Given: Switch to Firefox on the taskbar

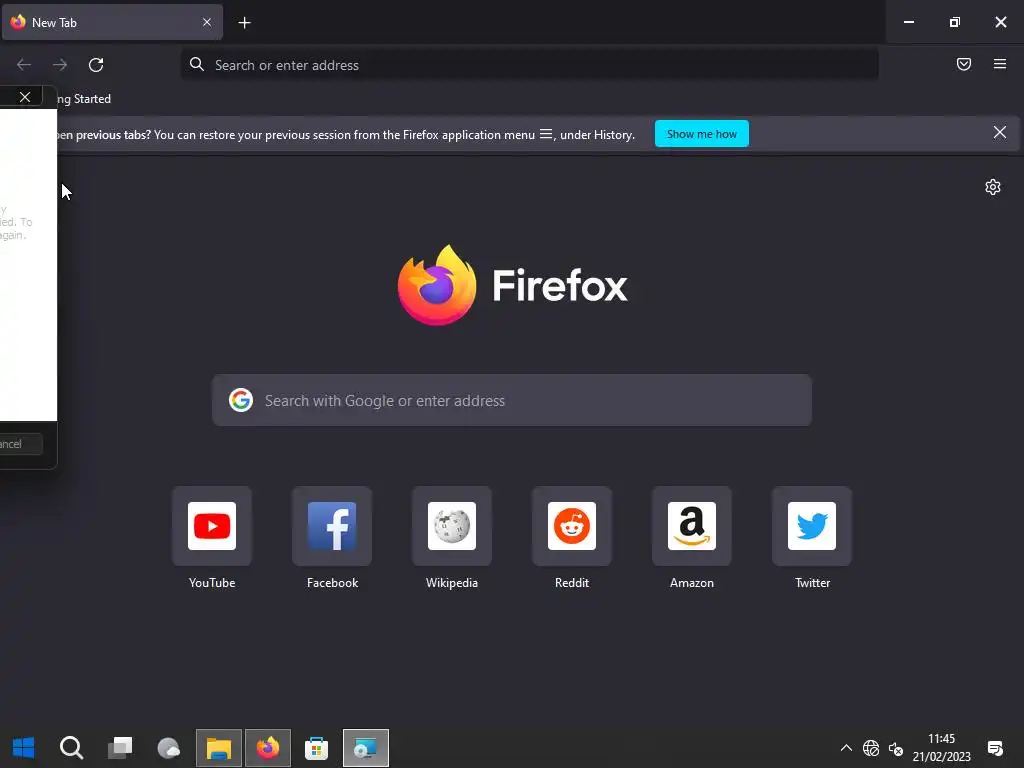Looking at the screenshot, I should (x=268, y=748).
